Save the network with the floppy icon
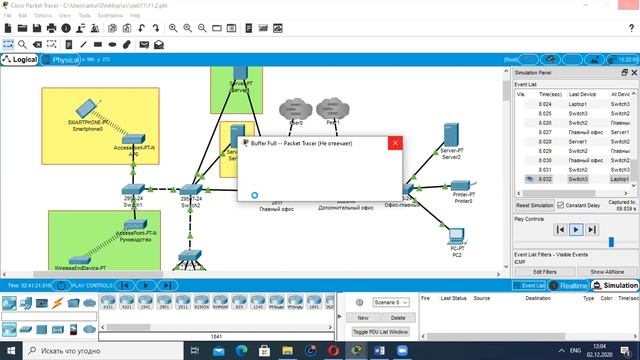This screenshot has height=360, width=640. pos(37,28)
